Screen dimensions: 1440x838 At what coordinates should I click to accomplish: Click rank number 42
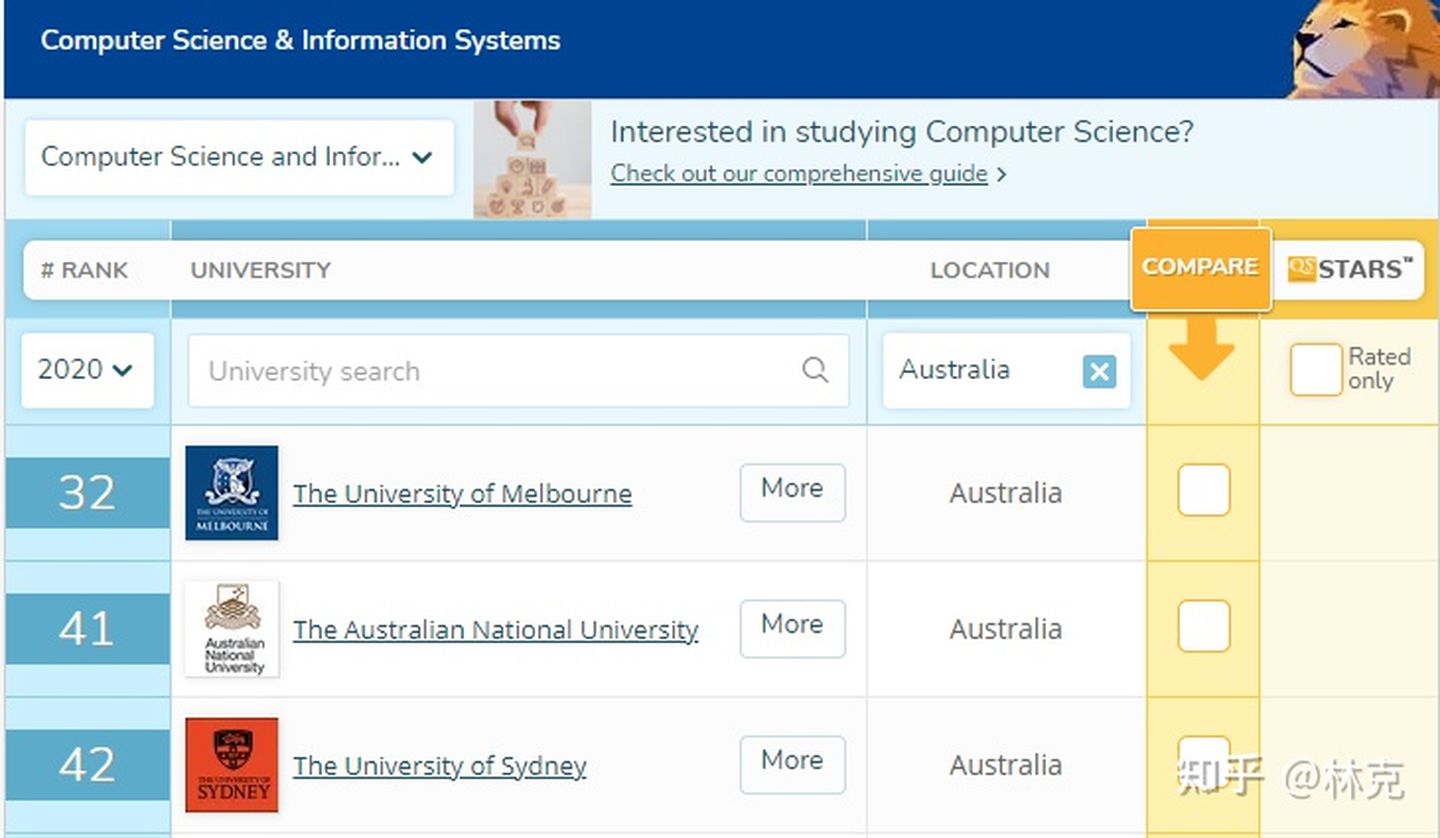87,765
